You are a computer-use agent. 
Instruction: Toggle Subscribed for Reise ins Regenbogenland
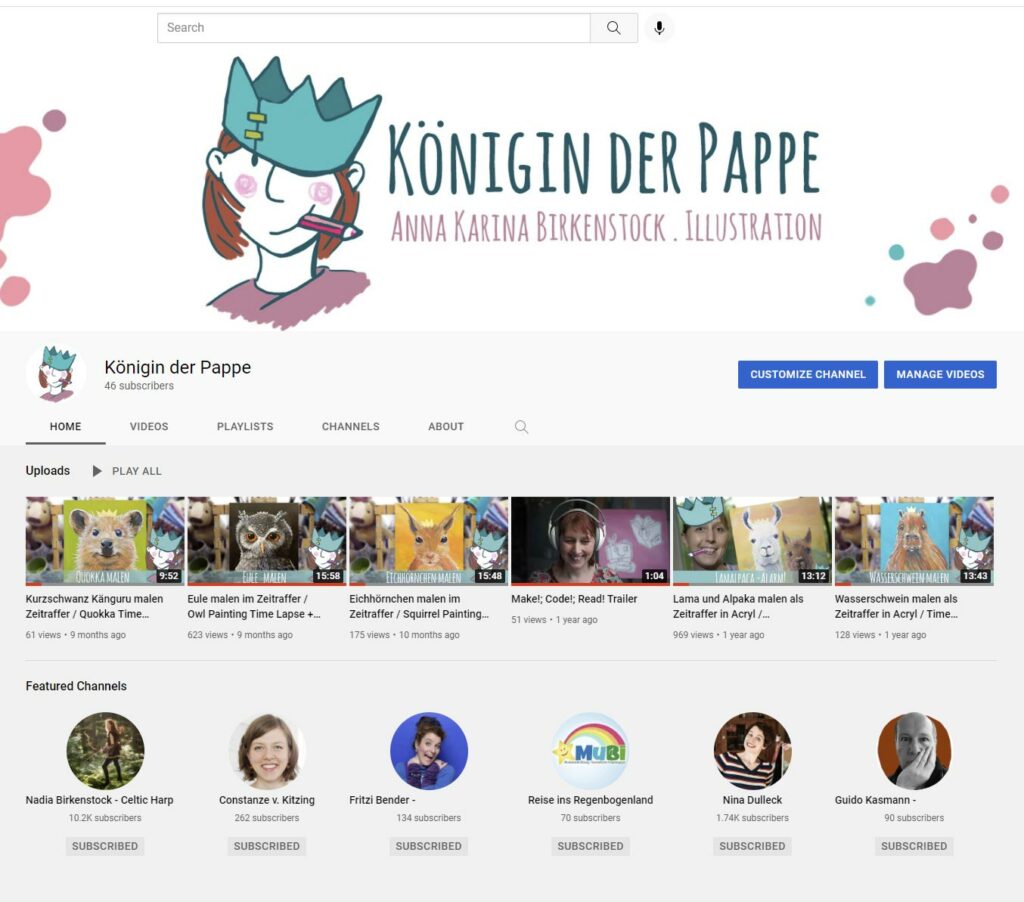[590, 846]
